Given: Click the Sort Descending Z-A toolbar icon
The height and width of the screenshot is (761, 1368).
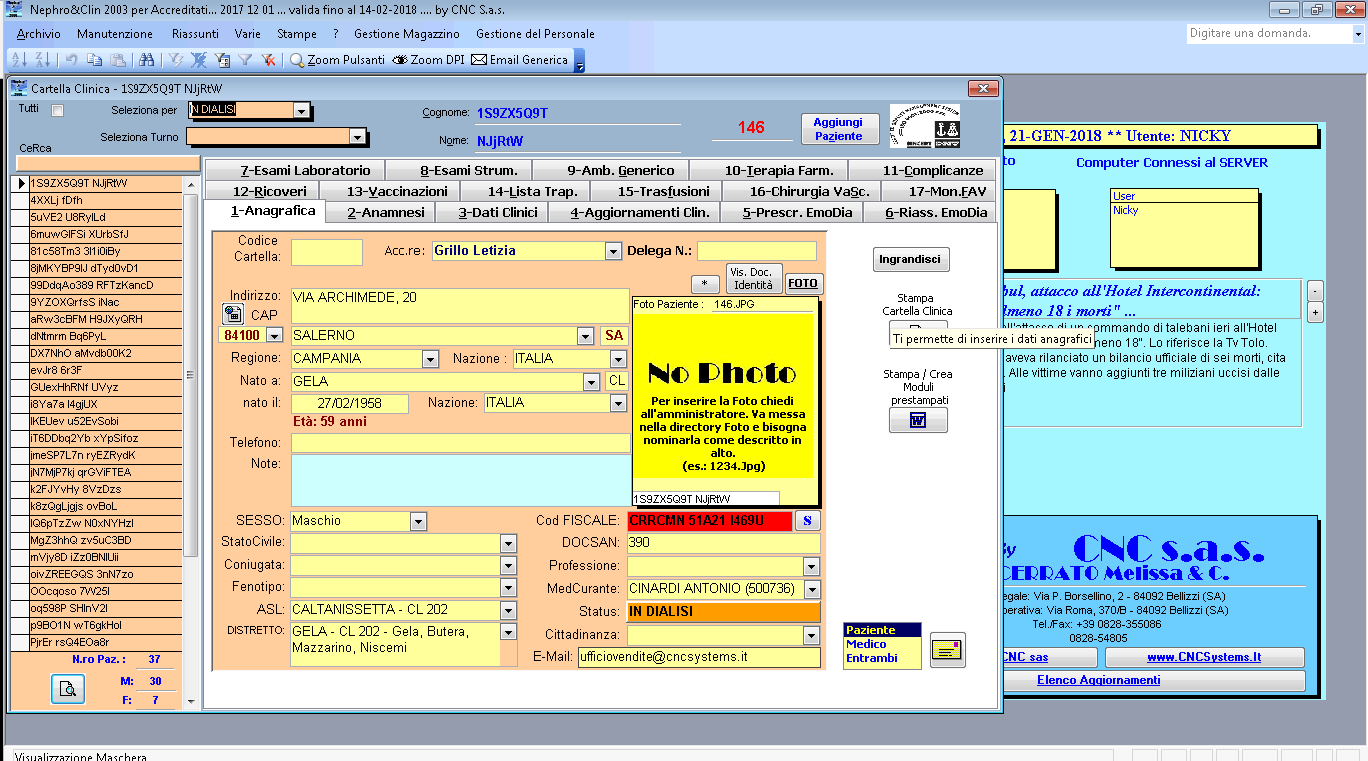Looking at the screenshot, I should (42, 60).
